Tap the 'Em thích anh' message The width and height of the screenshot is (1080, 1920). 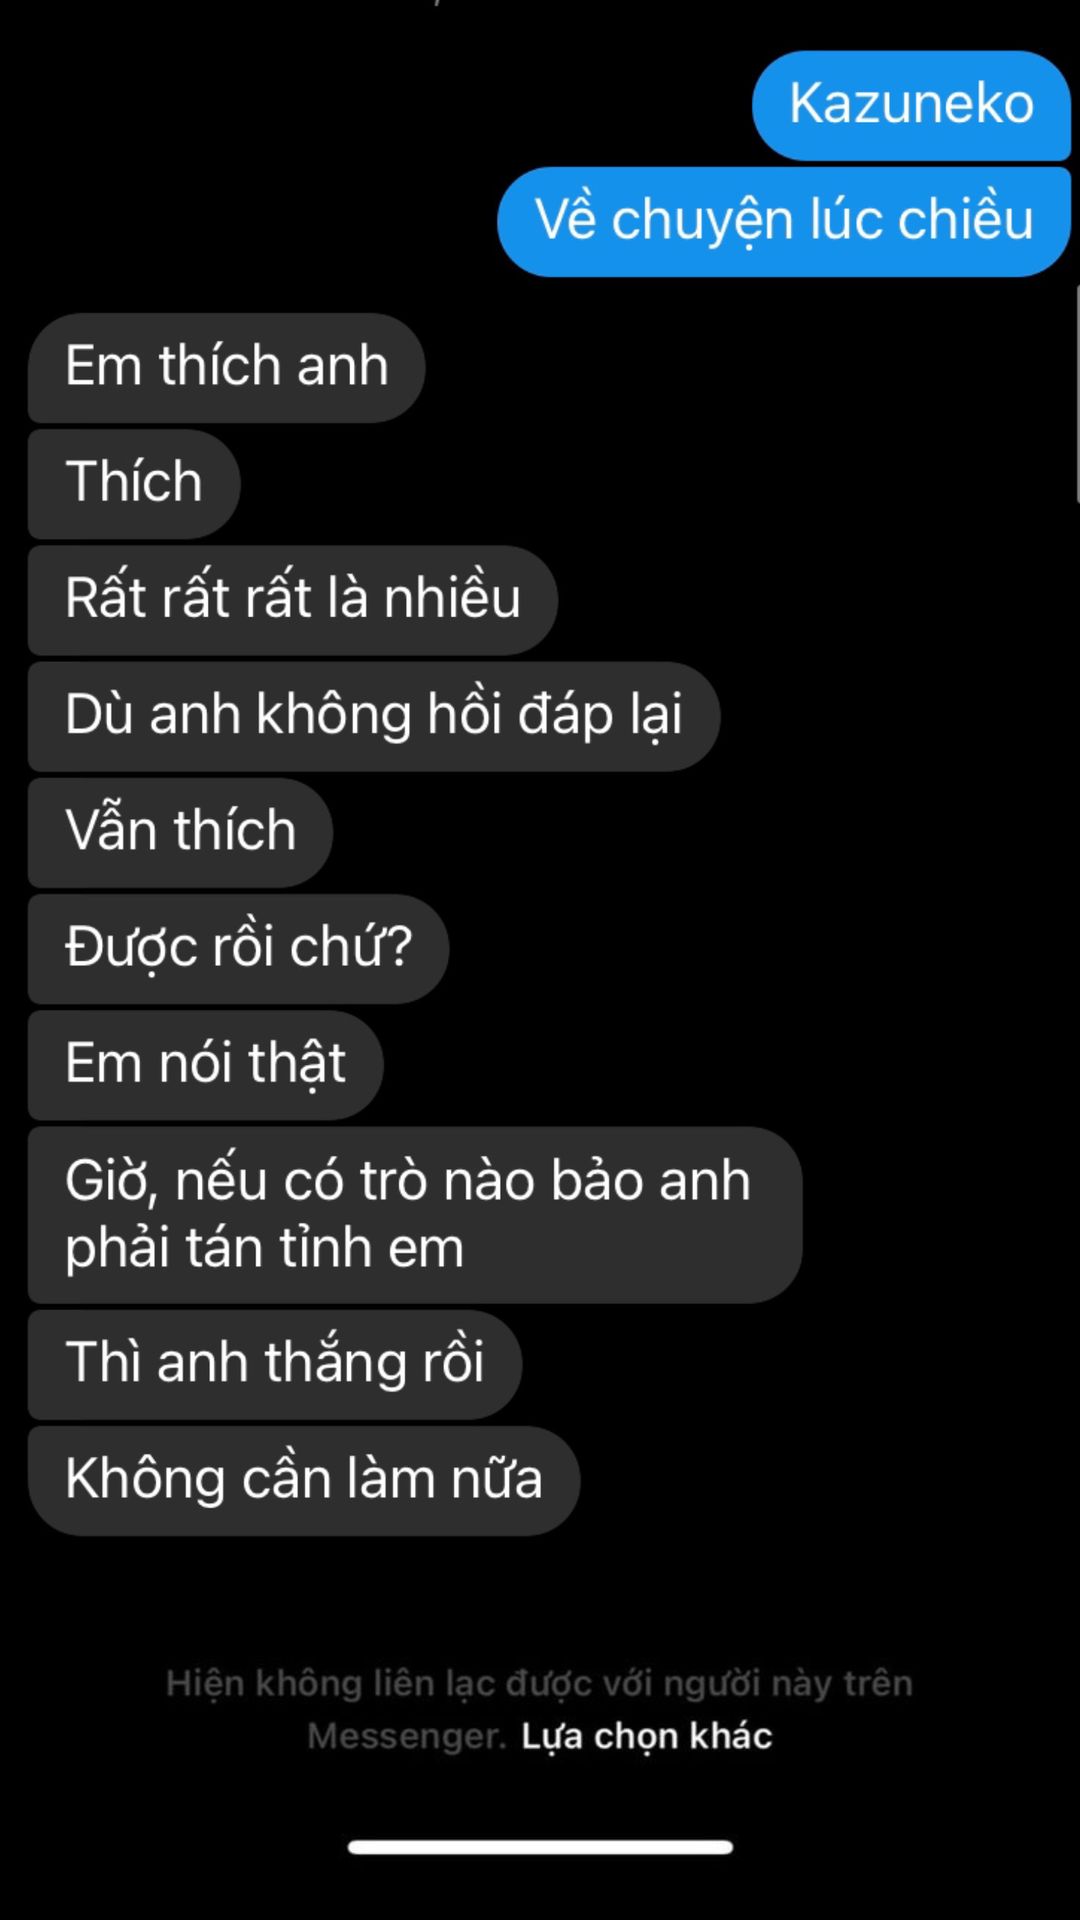227,367
